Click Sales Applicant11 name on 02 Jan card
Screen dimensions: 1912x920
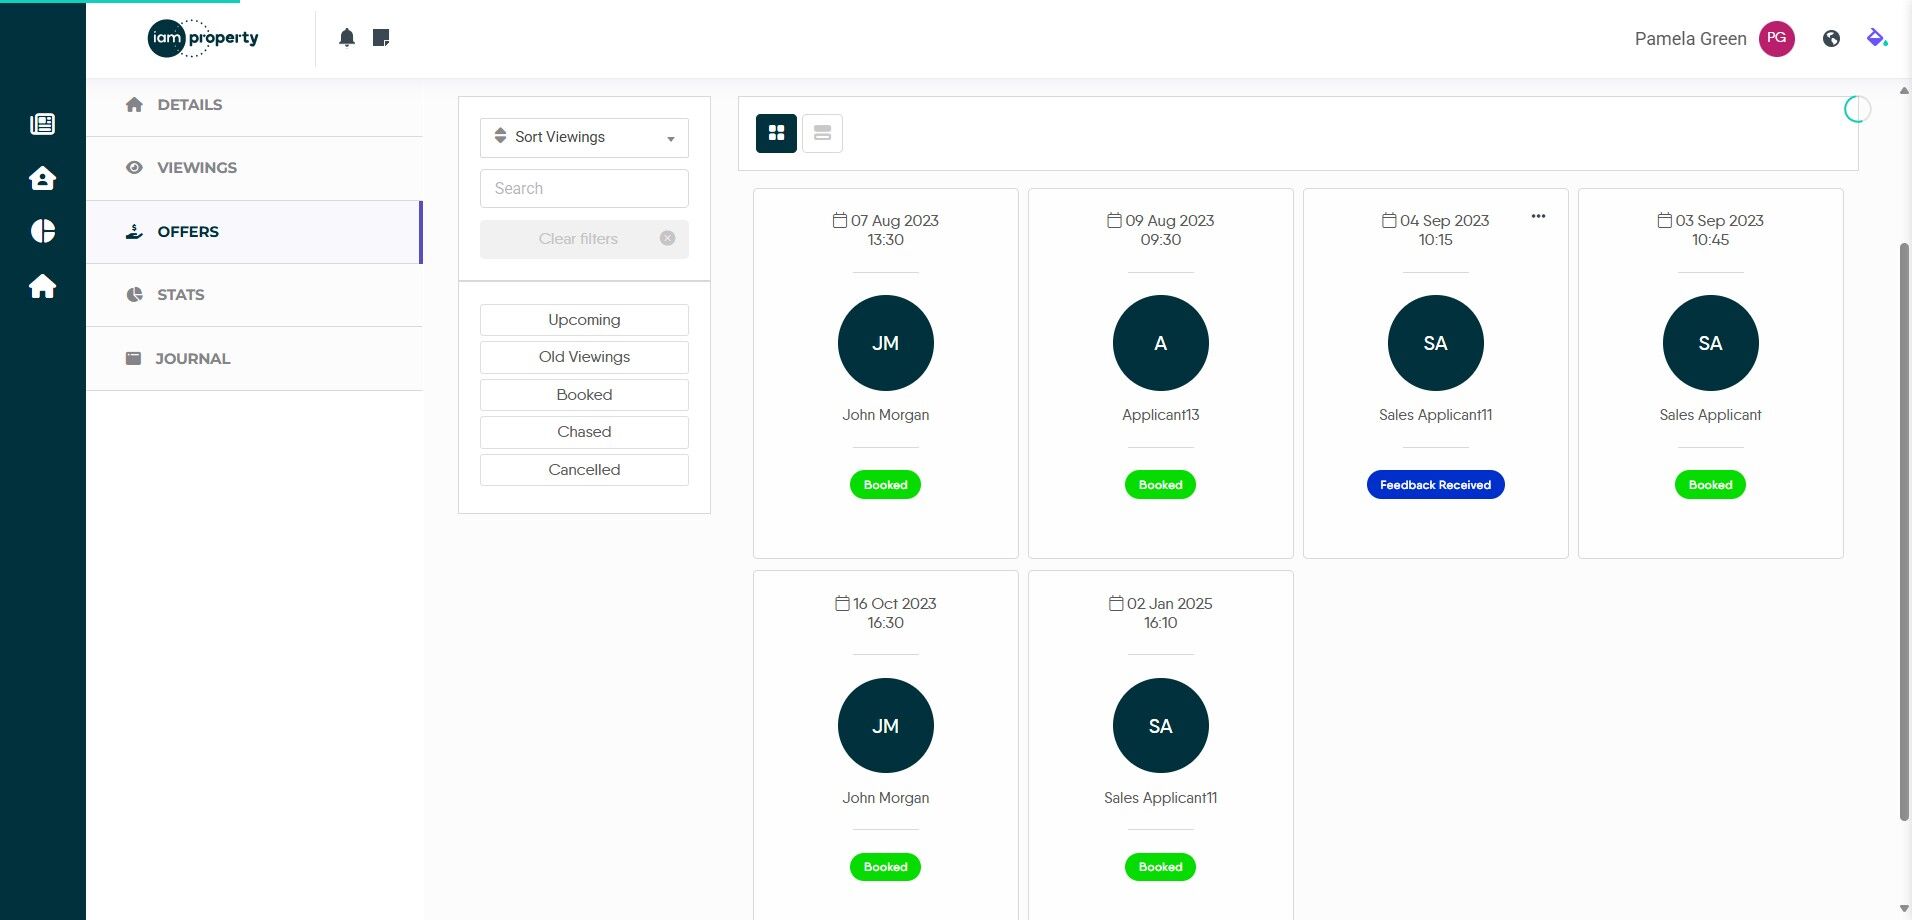click(1161, 798)
